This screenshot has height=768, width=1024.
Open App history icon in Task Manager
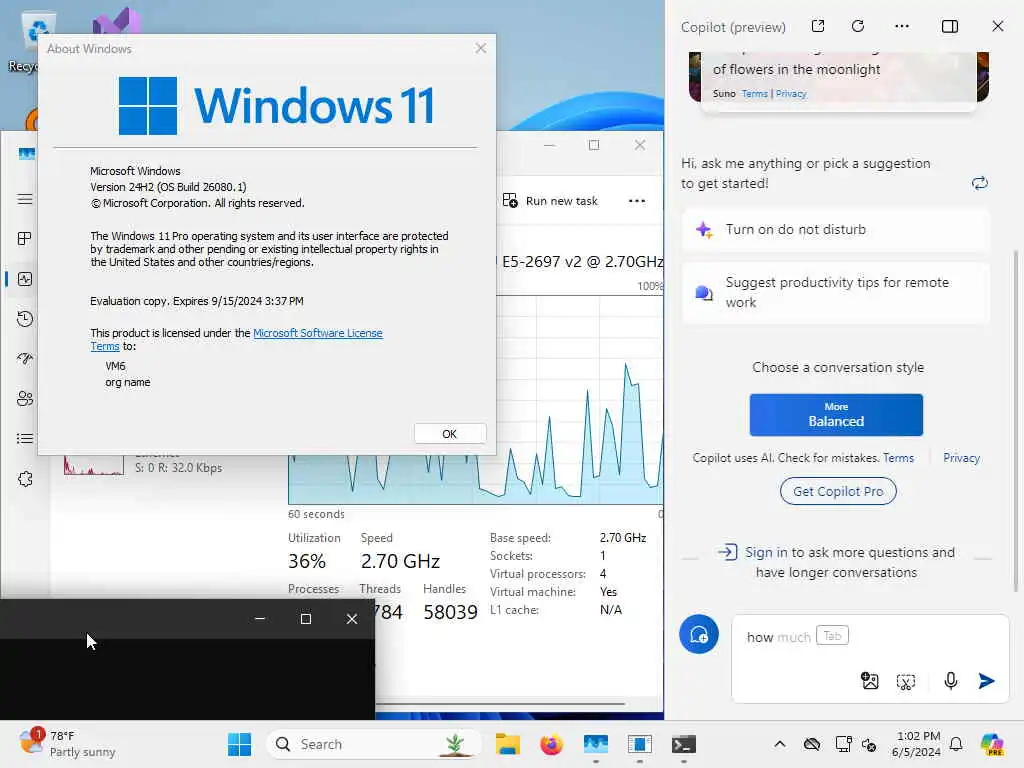[25, 319]
